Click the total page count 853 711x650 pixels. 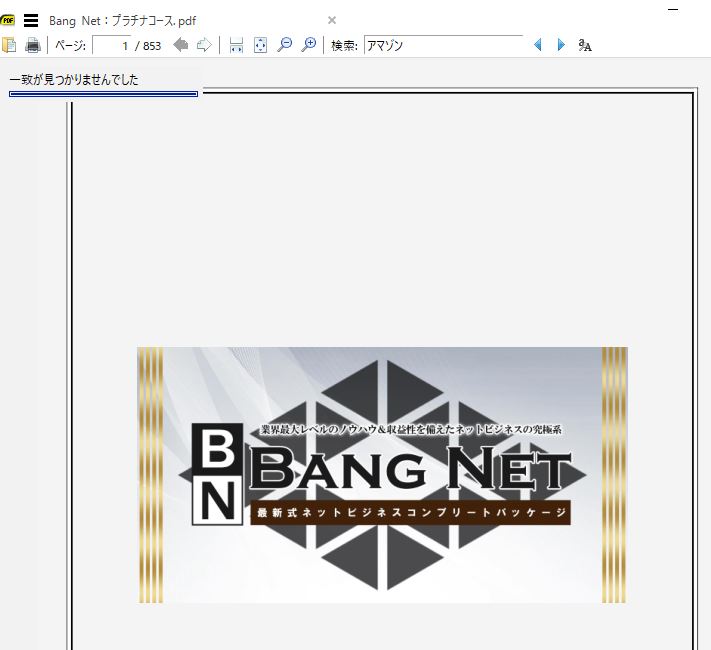tap(152, 46)
